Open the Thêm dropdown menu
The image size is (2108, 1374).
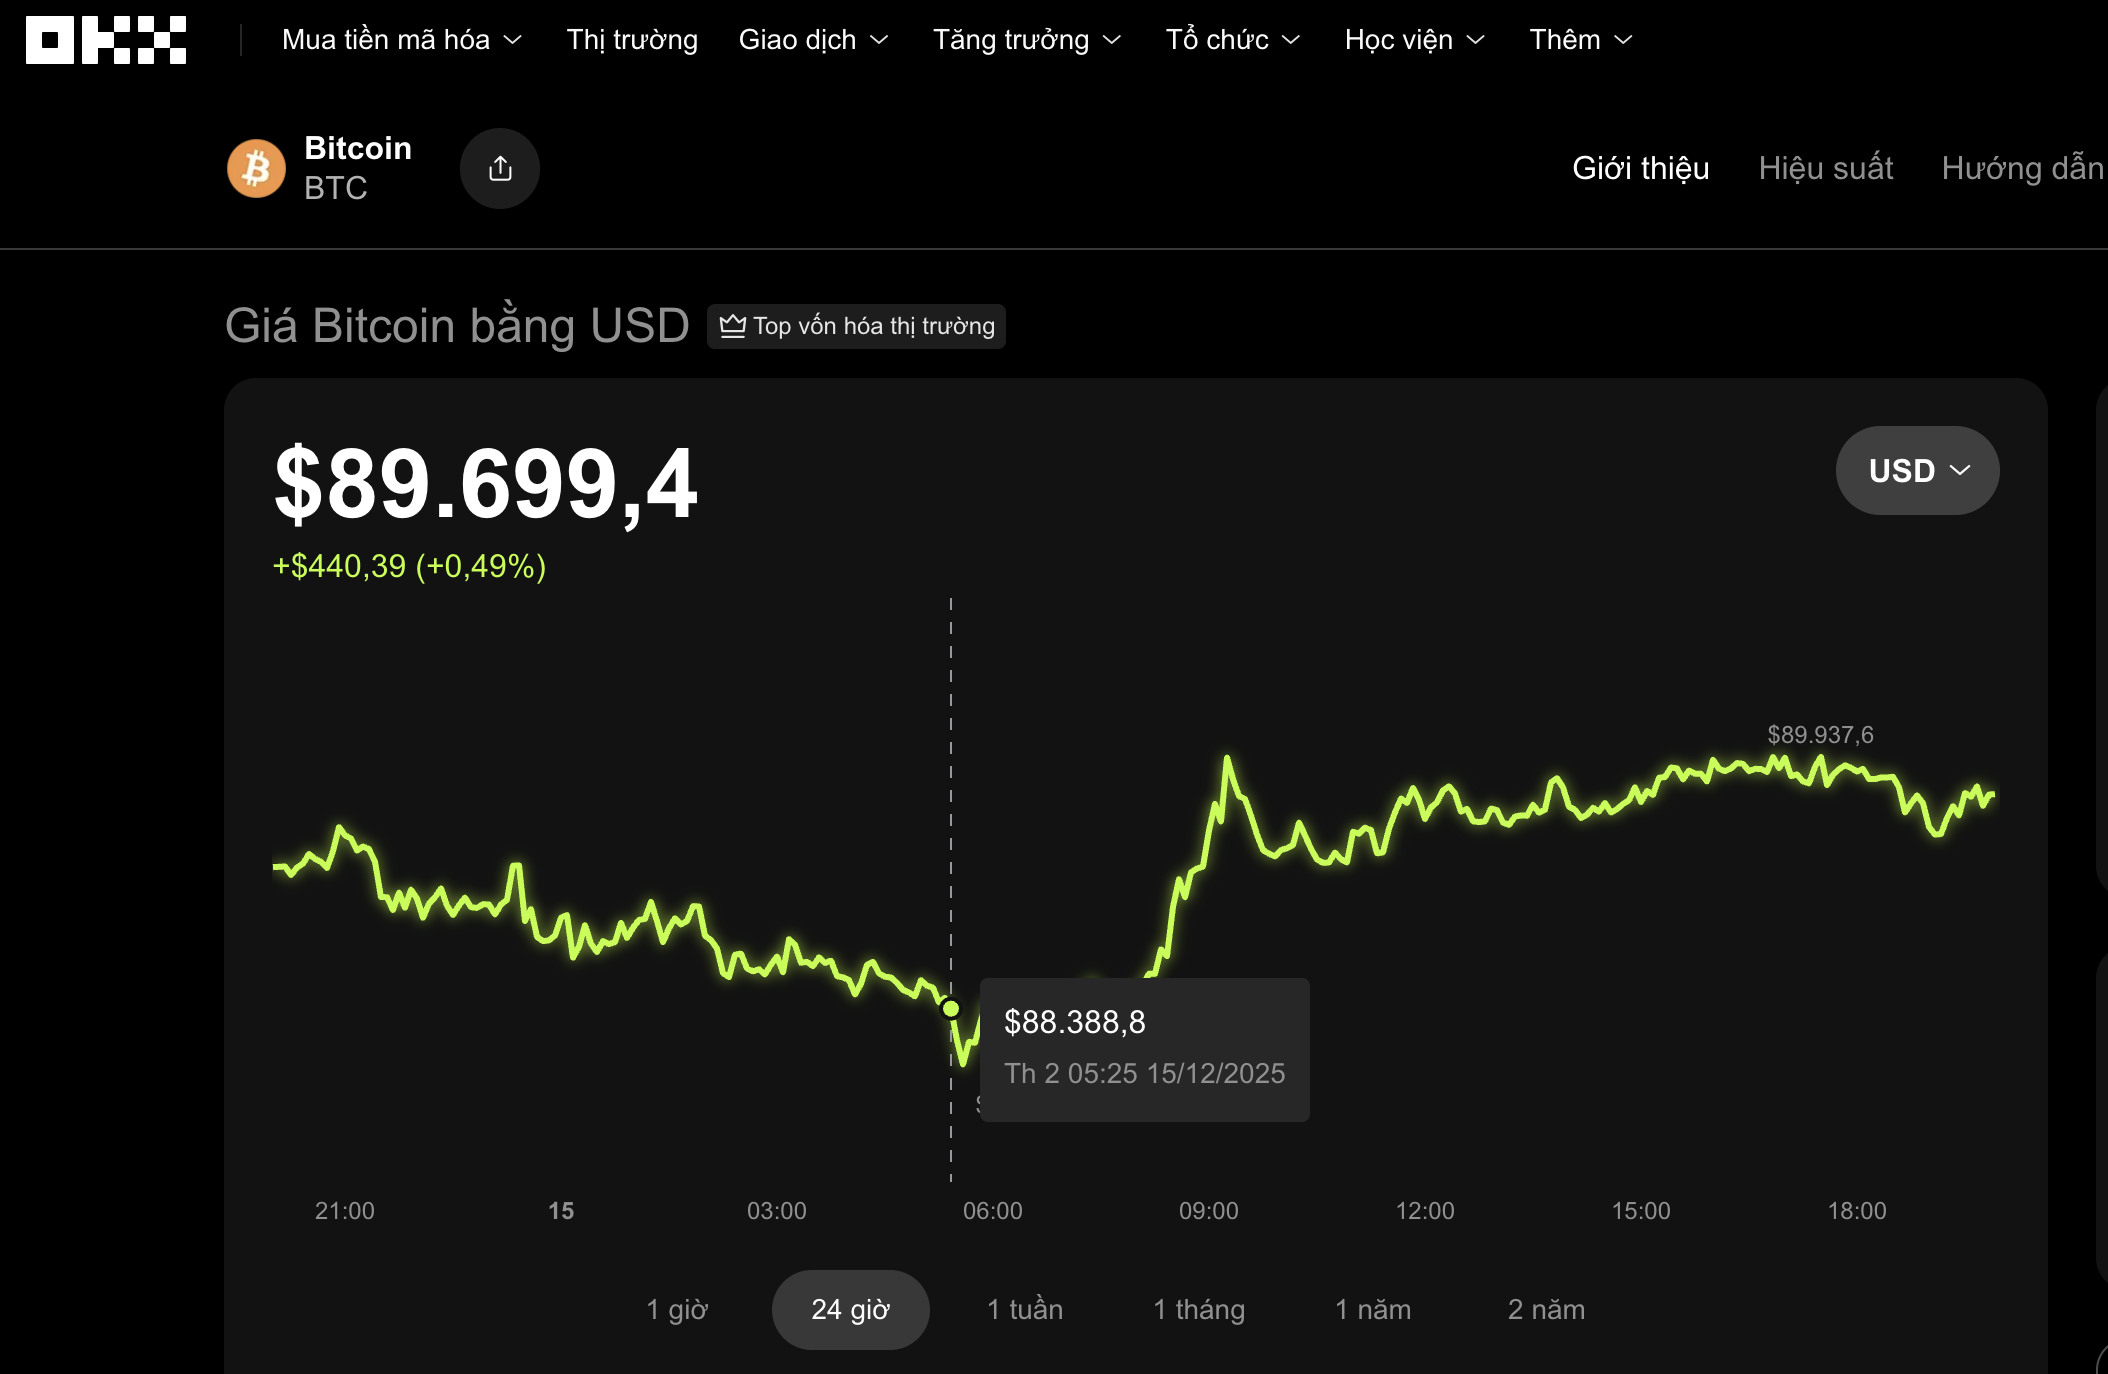1580,40
